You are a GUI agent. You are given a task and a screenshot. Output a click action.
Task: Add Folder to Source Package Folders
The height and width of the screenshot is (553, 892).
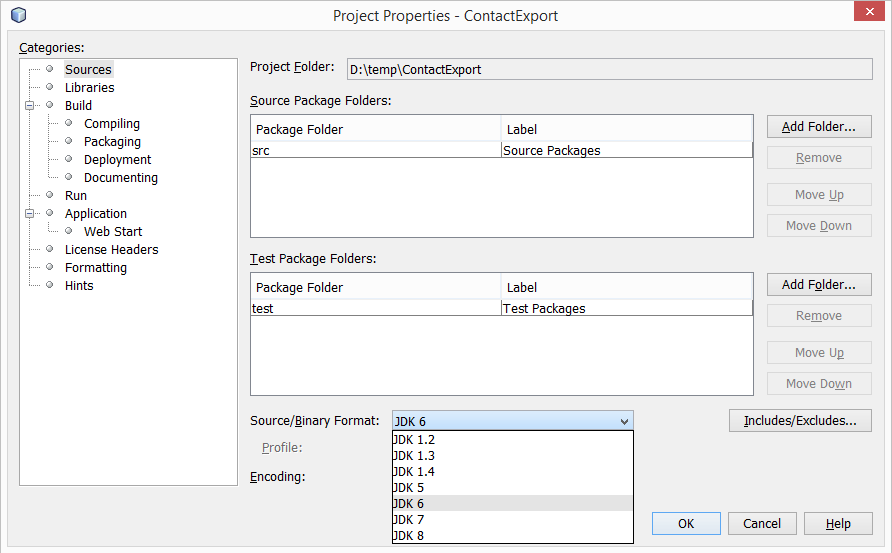point(818,127)
